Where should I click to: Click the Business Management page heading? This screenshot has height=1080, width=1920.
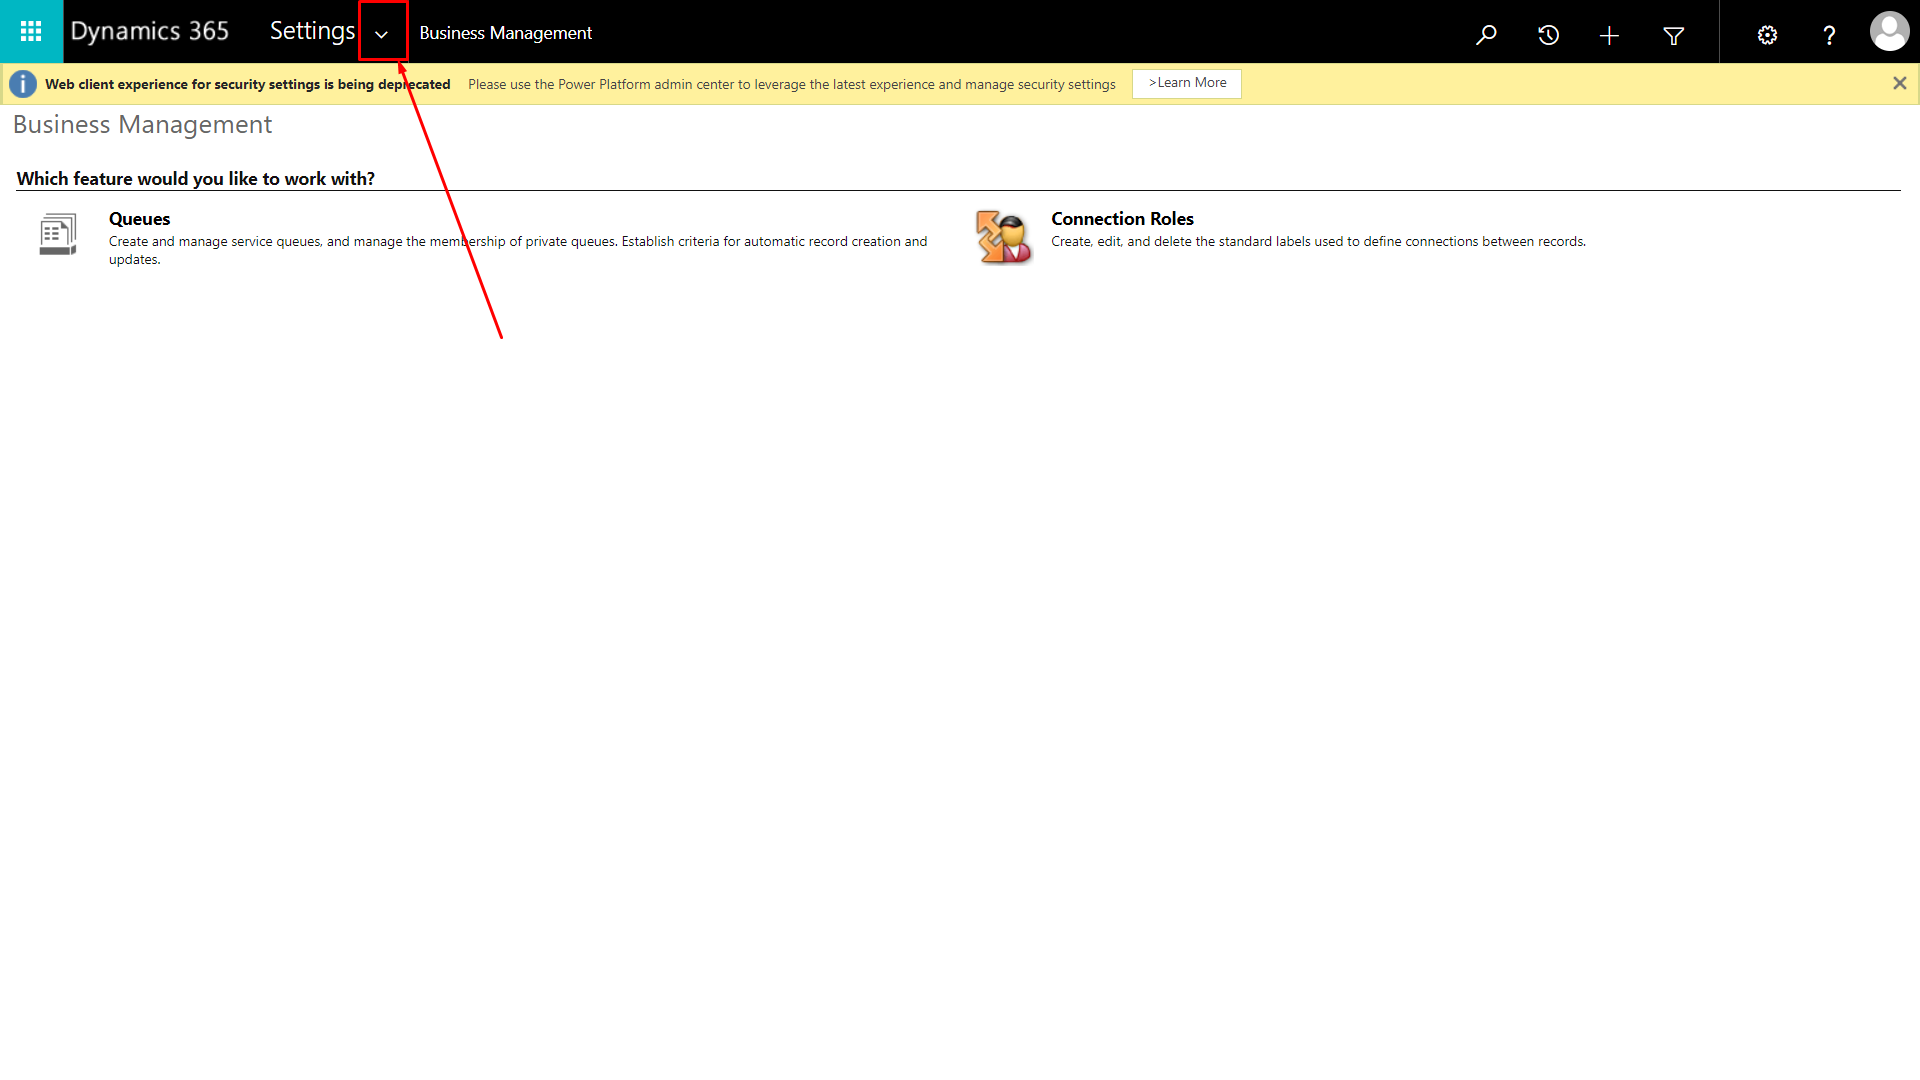tap(142, 125)
